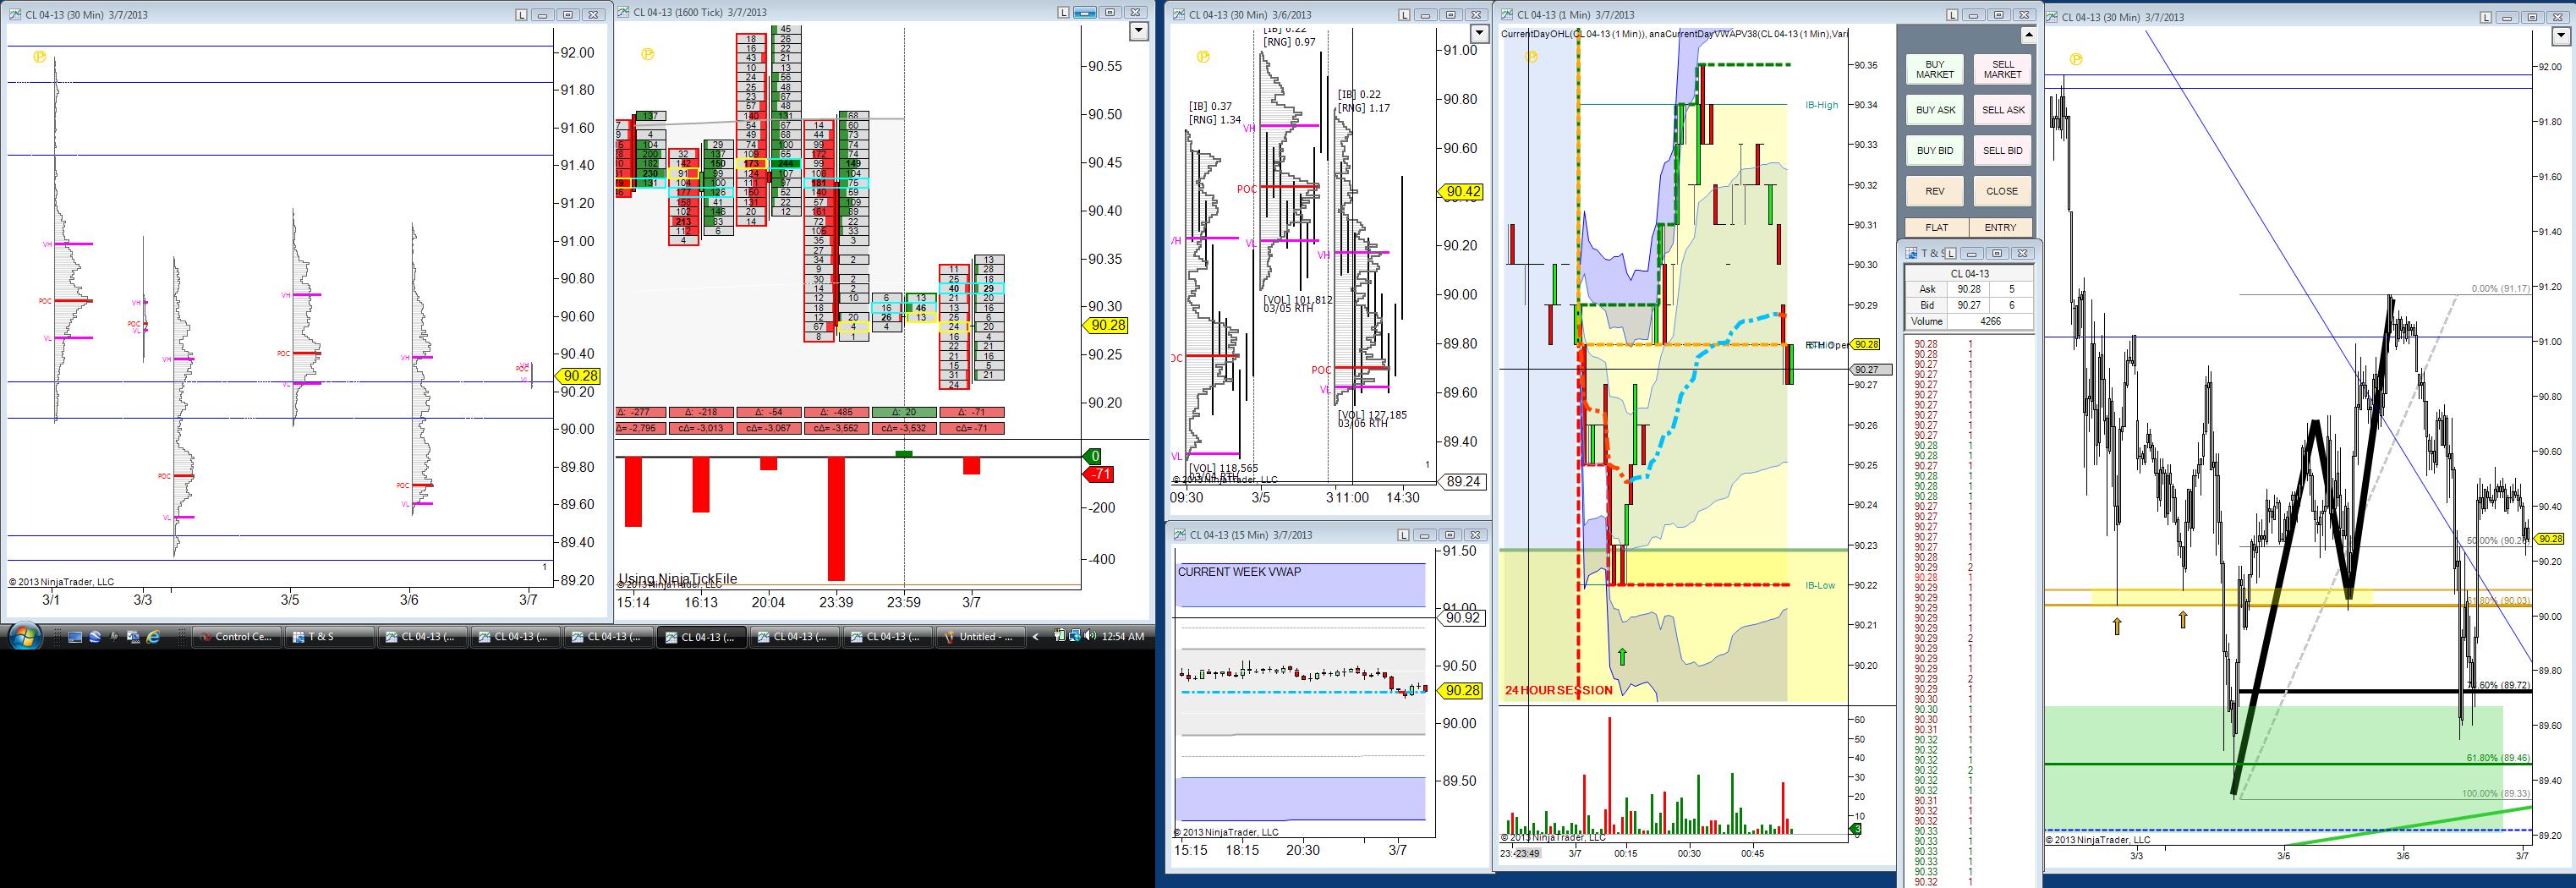Click the yellow P marker in far-right 30 Min chart

click(x=2076, y=59)
